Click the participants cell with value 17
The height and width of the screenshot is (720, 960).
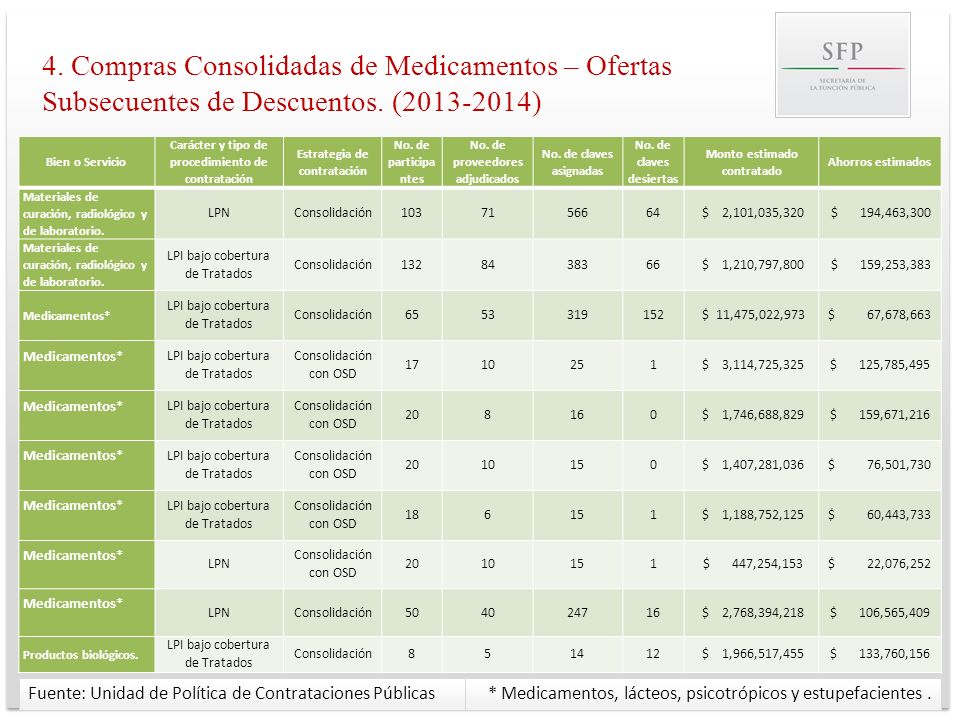(x=411, y=365)
